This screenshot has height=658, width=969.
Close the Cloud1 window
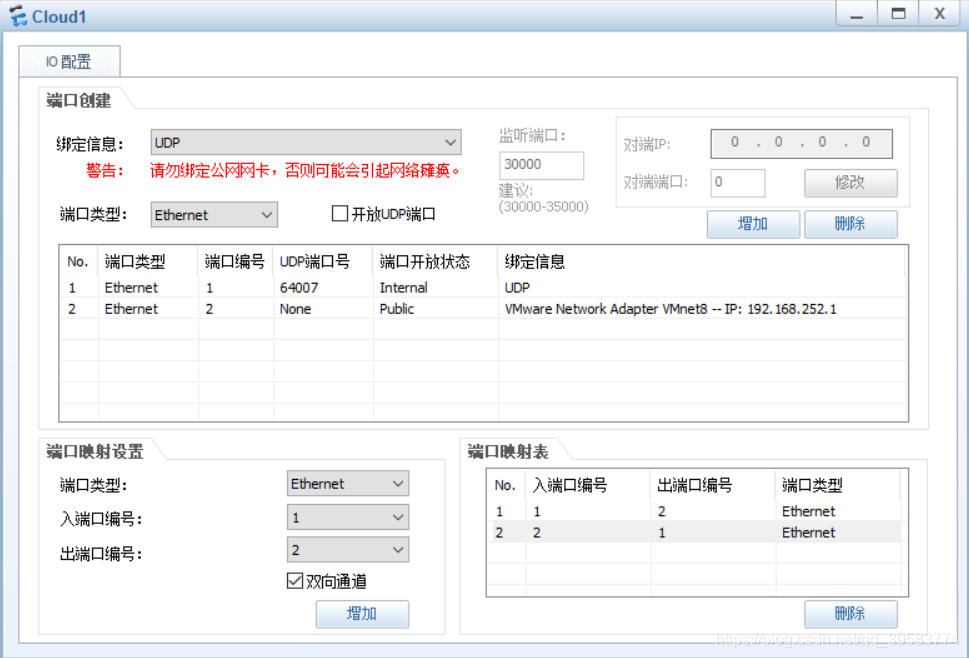pos(939,14)
